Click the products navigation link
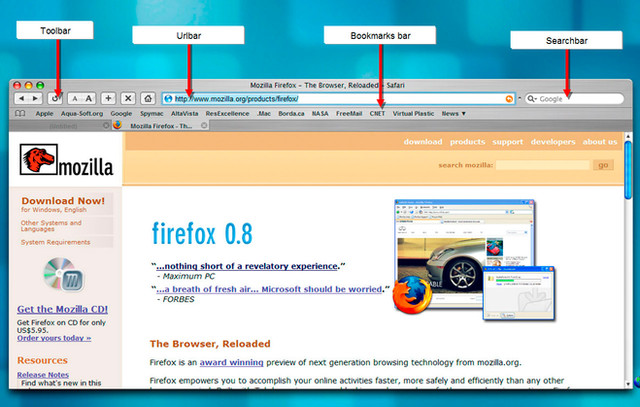 (467, 142)
